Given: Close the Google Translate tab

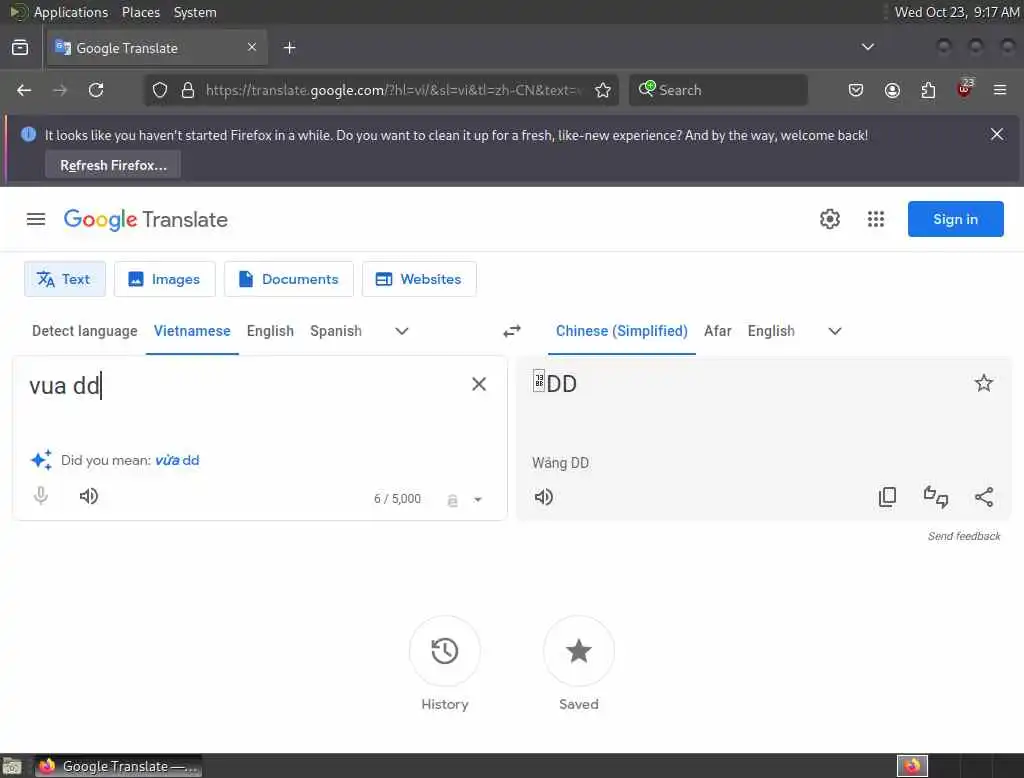Looking at the screenshot, I should tap(251, 47).
